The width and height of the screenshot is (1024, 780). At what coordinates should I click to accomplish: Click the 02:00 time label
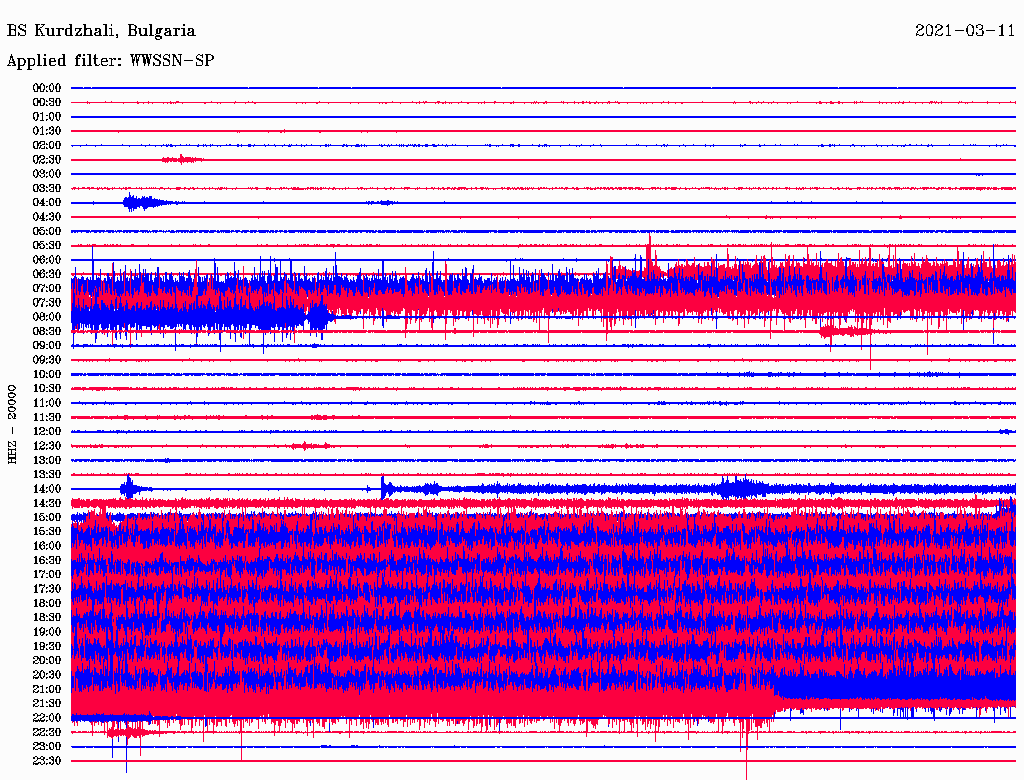pyautogui.click(x=47, y=145)
